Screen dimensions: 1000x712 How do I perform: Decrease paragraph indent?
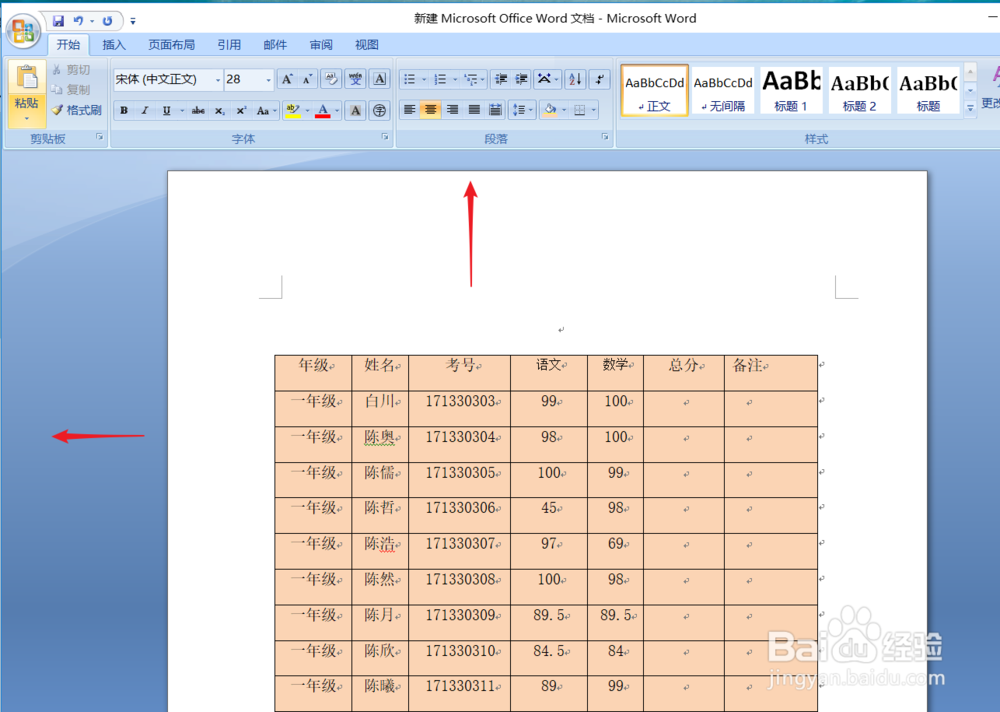[x=501, y=79]
